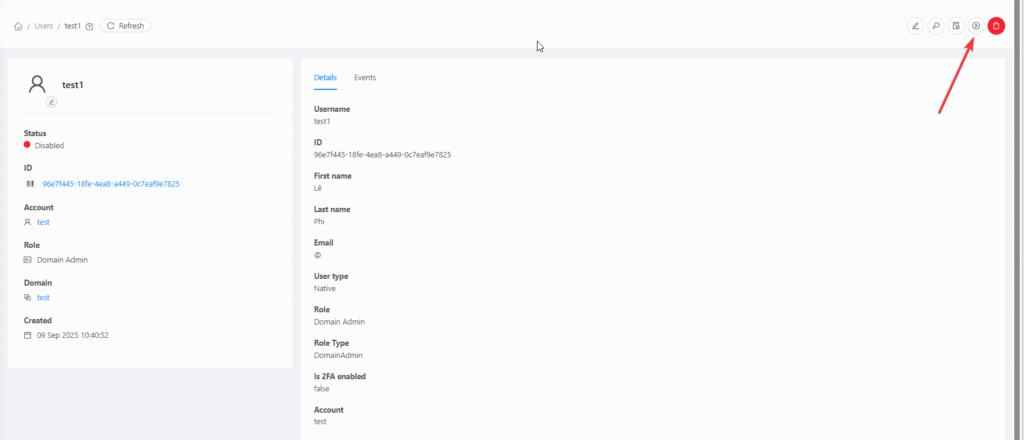Open the test domain link

tap(43, 297)
